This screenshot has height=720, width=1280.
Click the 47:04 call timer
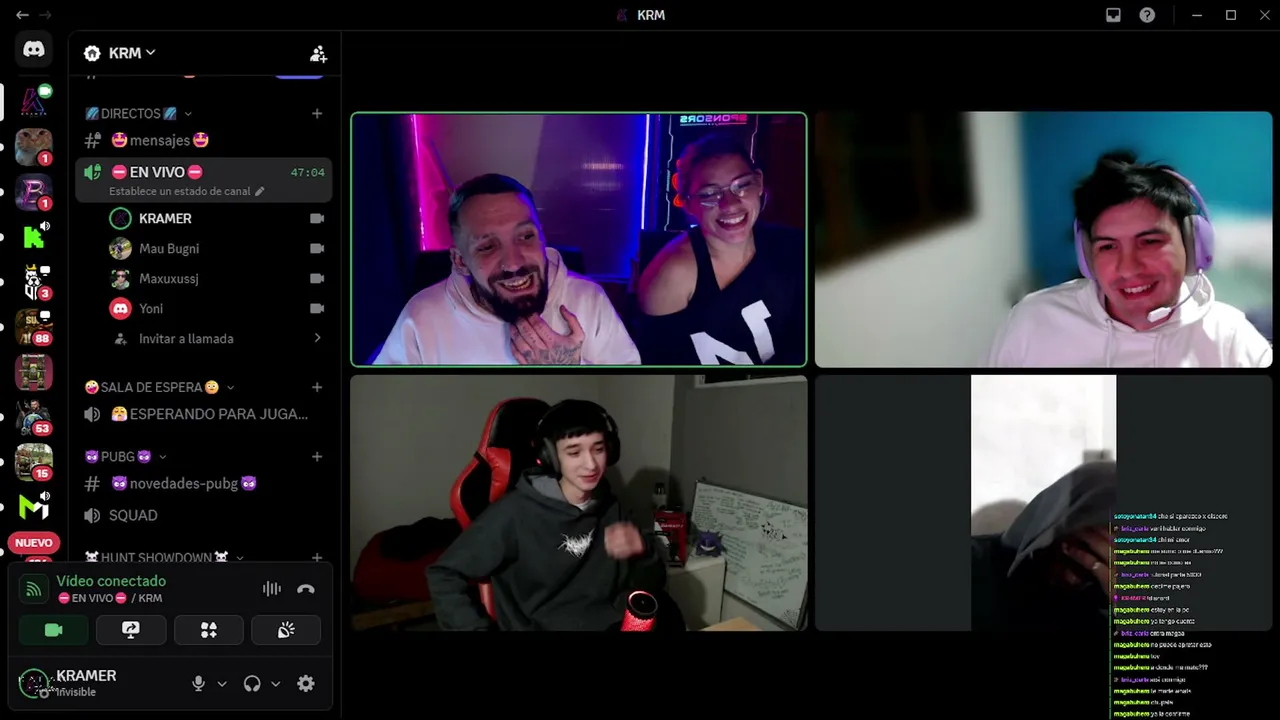coord(307,172)
